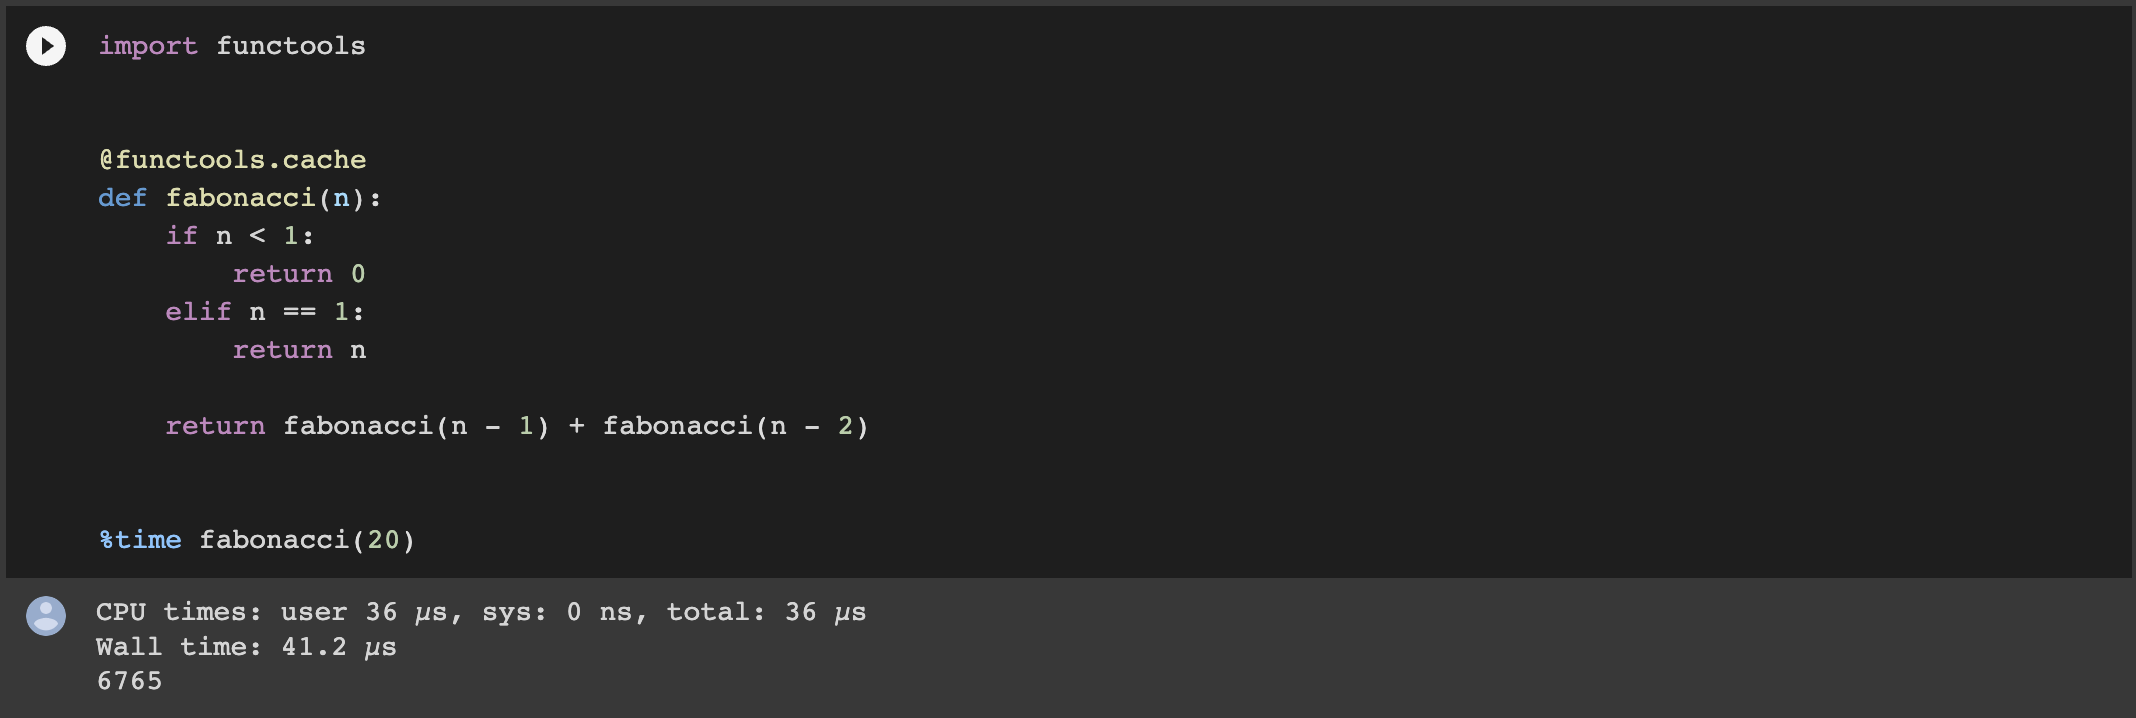Click the functools module name in import line

(x=291, y=46)
